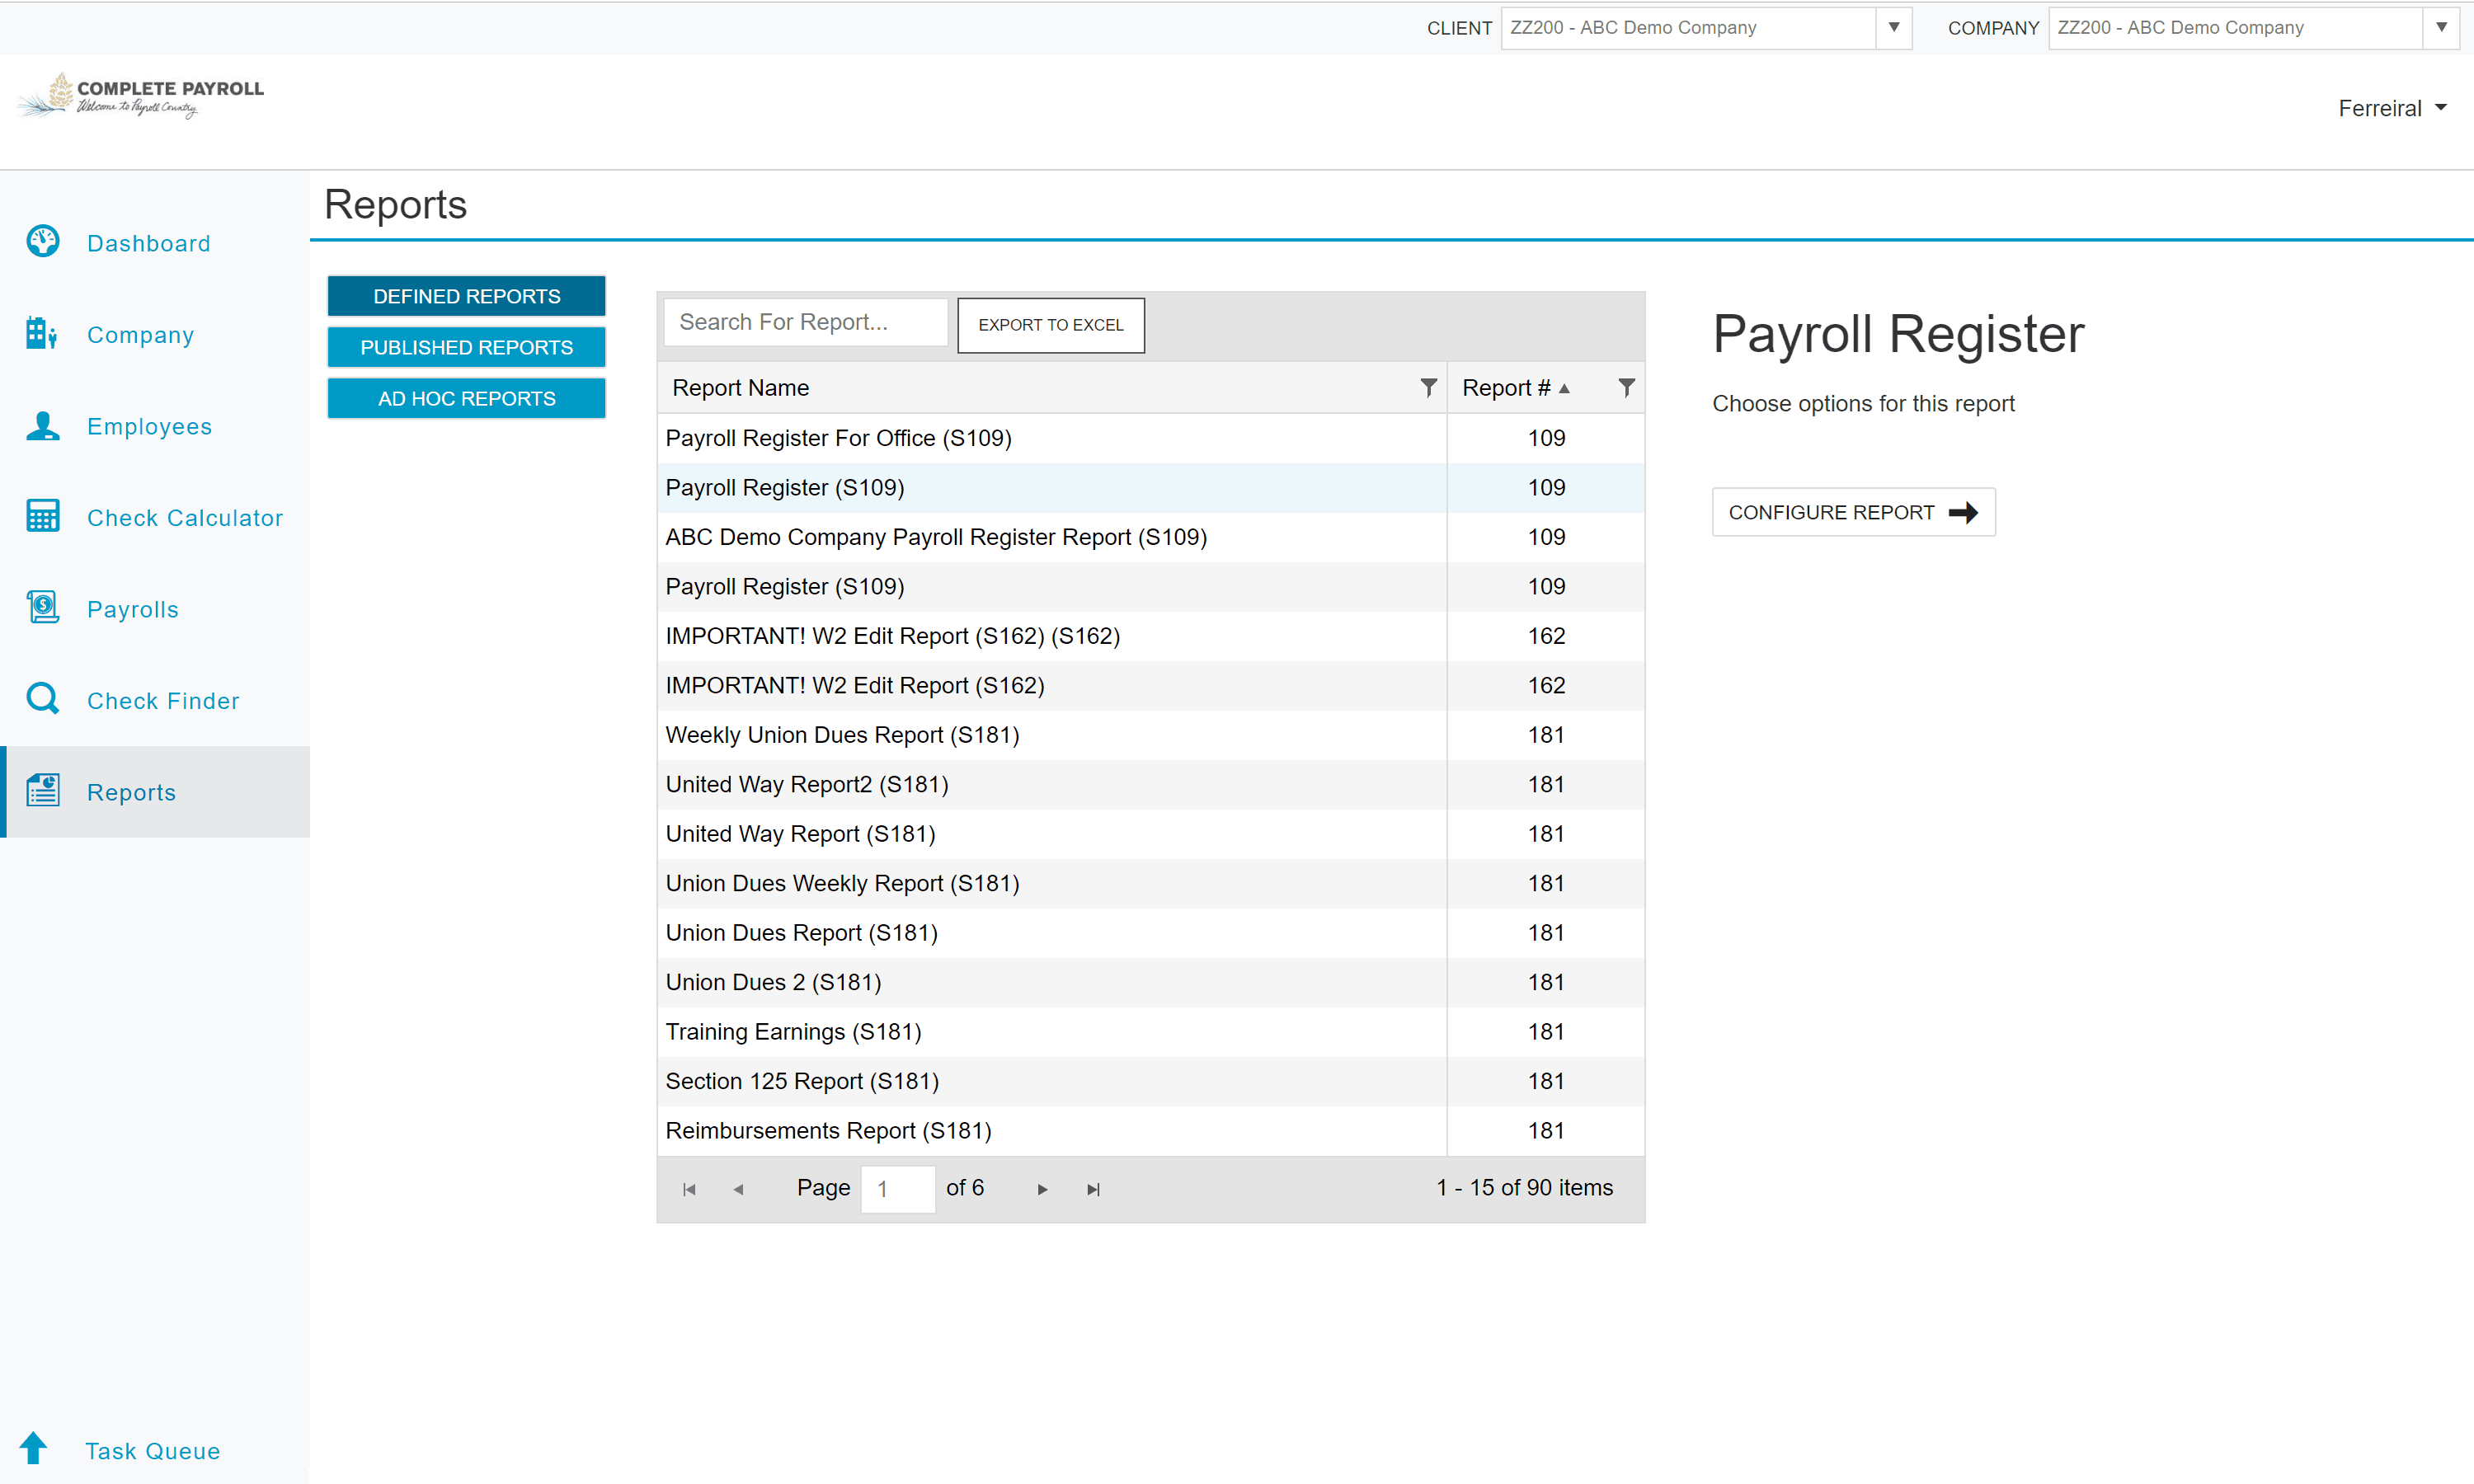Click the Configure Report button
Screen dimensions: 2474x1484
click(1852, 512)
